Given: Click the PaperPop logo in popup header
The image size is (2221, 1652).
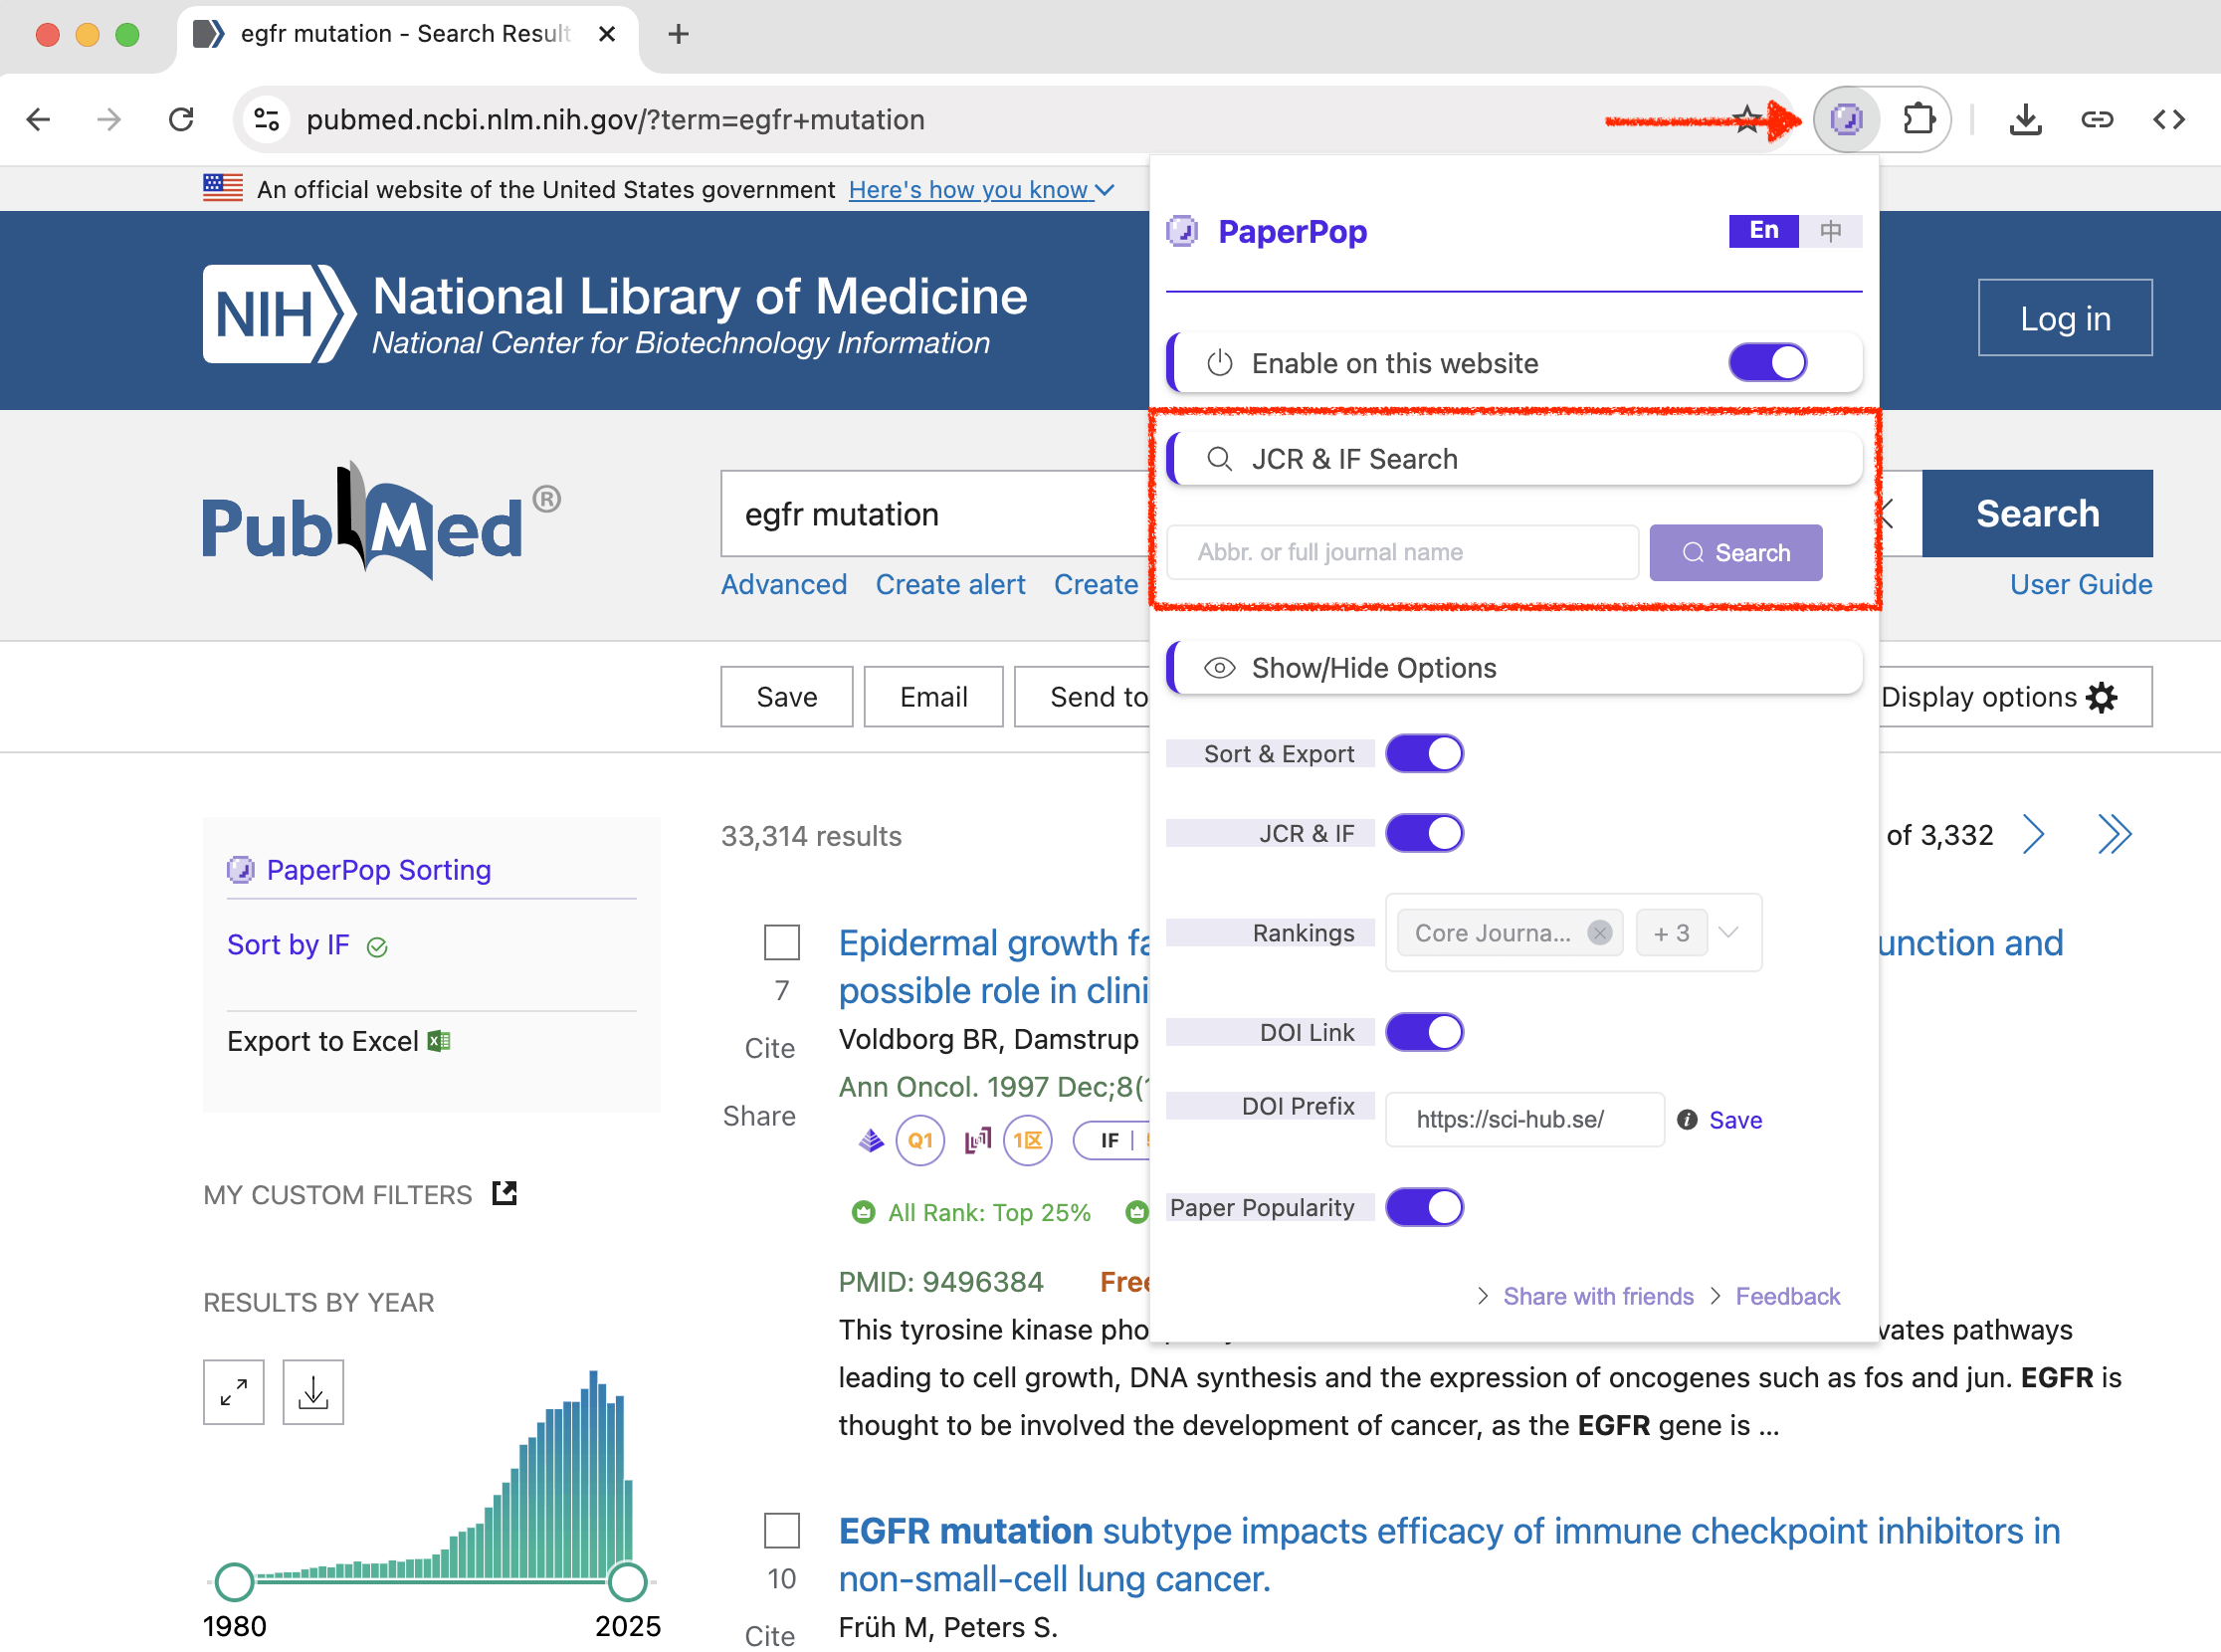Looking at the screenshot, I should click(1182, 231).
